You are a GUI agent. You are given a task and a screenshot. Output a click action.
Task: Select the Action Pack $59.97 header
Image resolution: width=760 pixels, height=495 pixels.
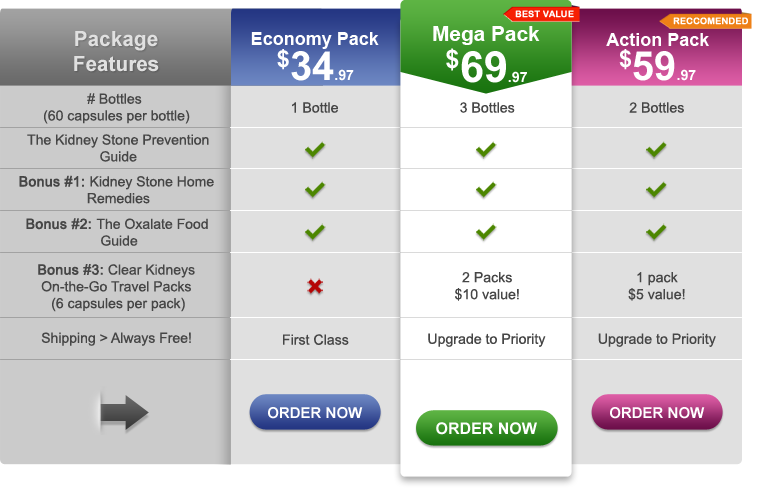click(657, 48)
